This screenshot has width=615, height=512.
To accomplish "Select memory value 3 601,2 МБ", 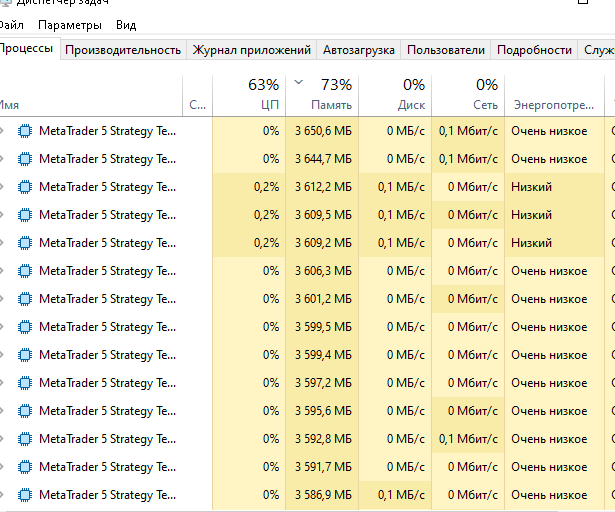I will pyautogui.click(x=324, y=299).
